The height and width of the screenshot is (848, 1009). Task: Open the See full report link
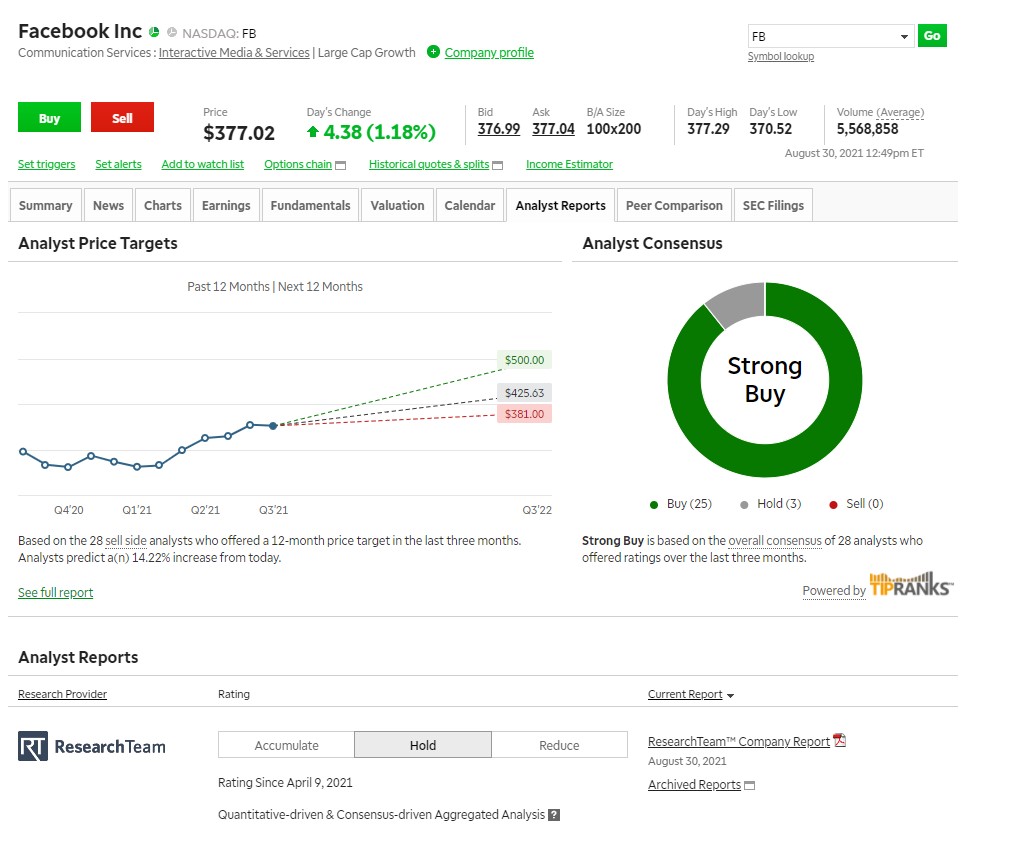point(55,593)
